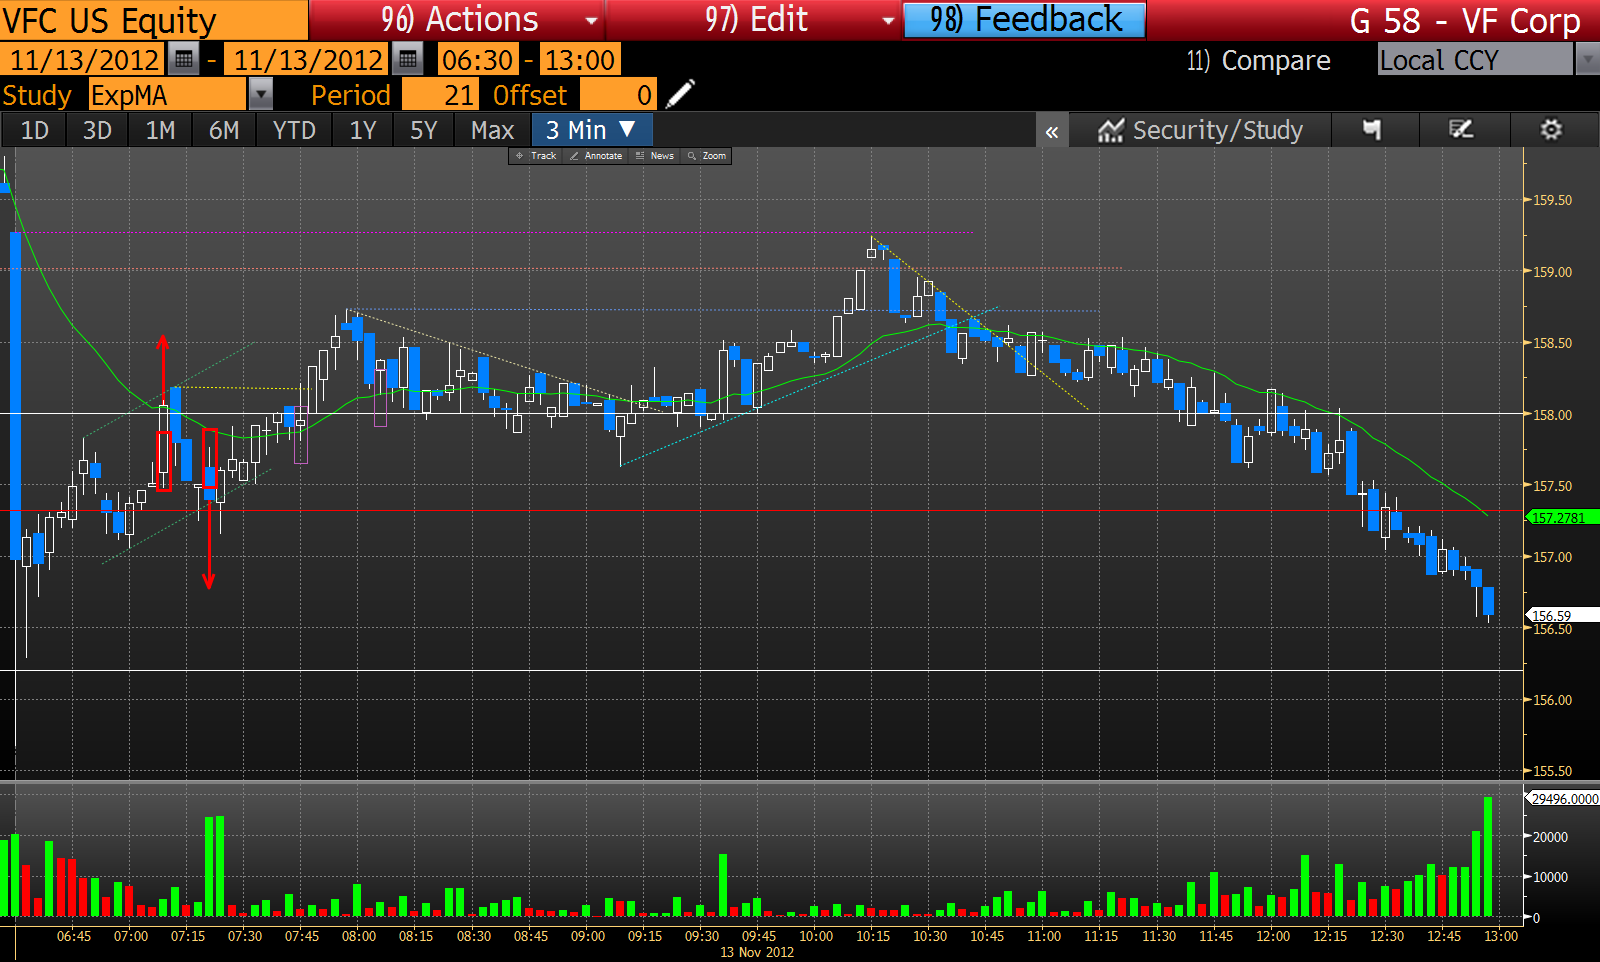Click the 98) Feedback button
The image size is (1600, 962).
1025,20
